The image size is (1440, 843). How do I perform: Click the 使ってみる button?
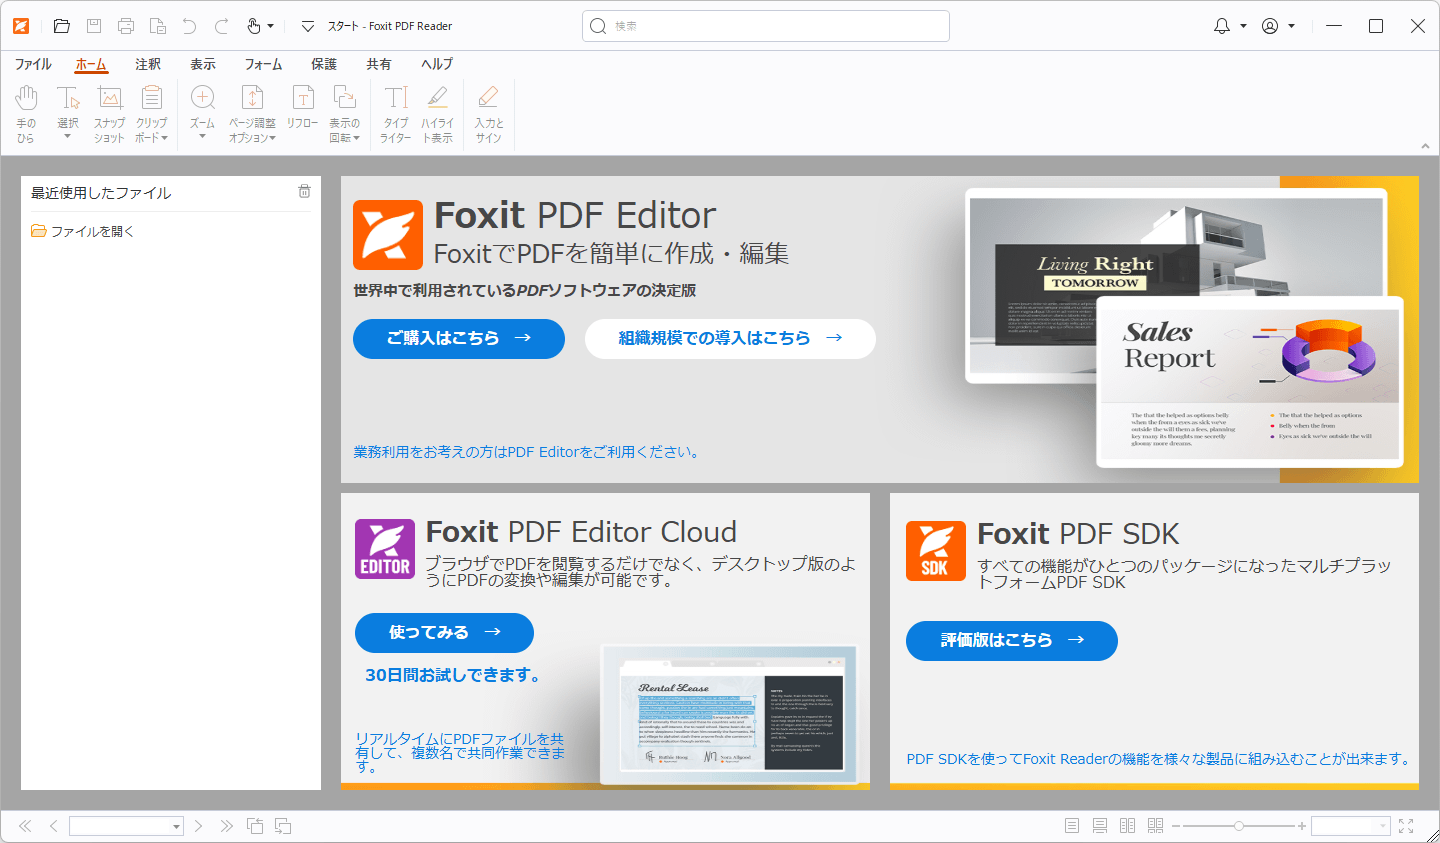[x=444, y=632]
